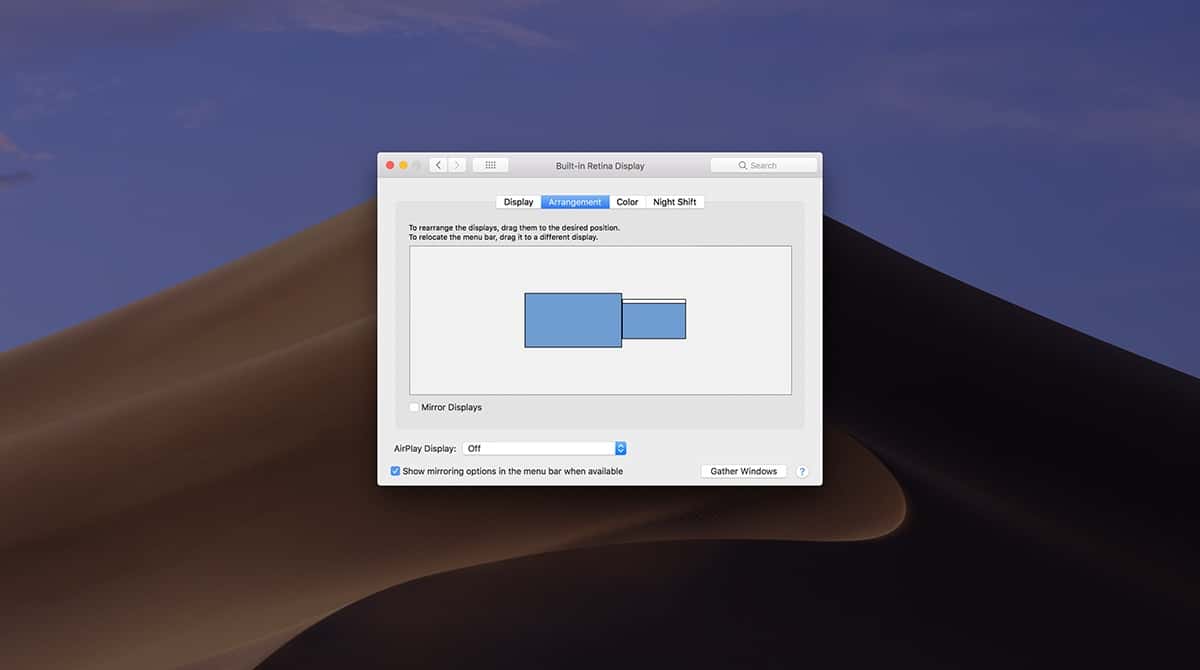
Task: Open the AirPlay Display dropdown
Action: (x=540, y=448)
